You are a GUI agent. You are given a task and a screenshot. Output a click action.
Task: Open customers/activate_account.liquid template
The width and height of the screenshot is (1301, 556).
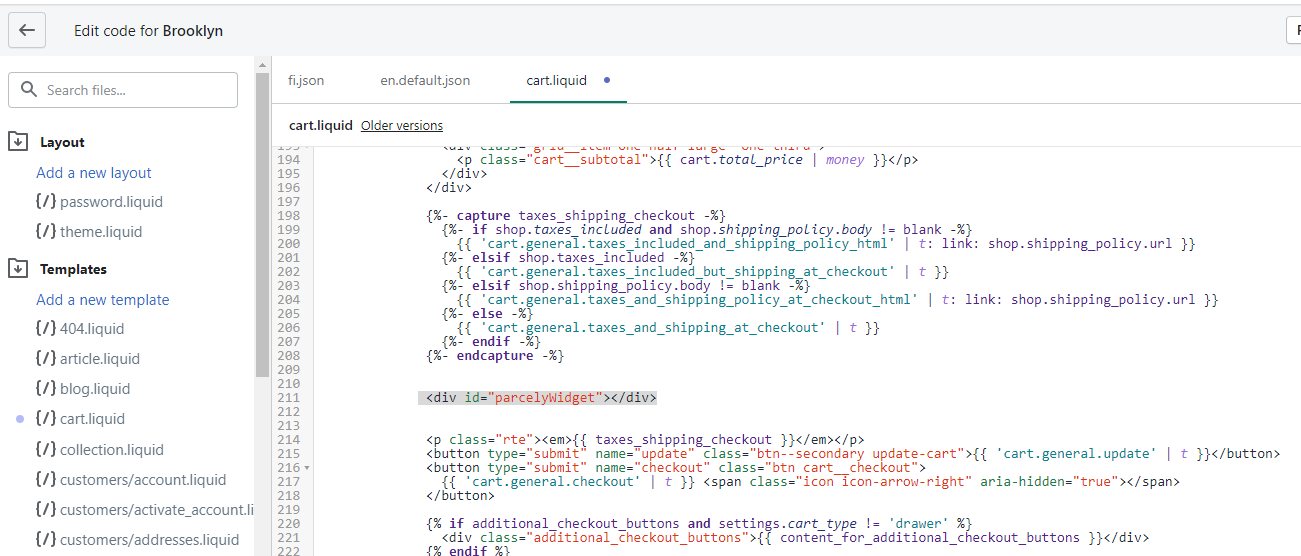(x=156, y=510)
